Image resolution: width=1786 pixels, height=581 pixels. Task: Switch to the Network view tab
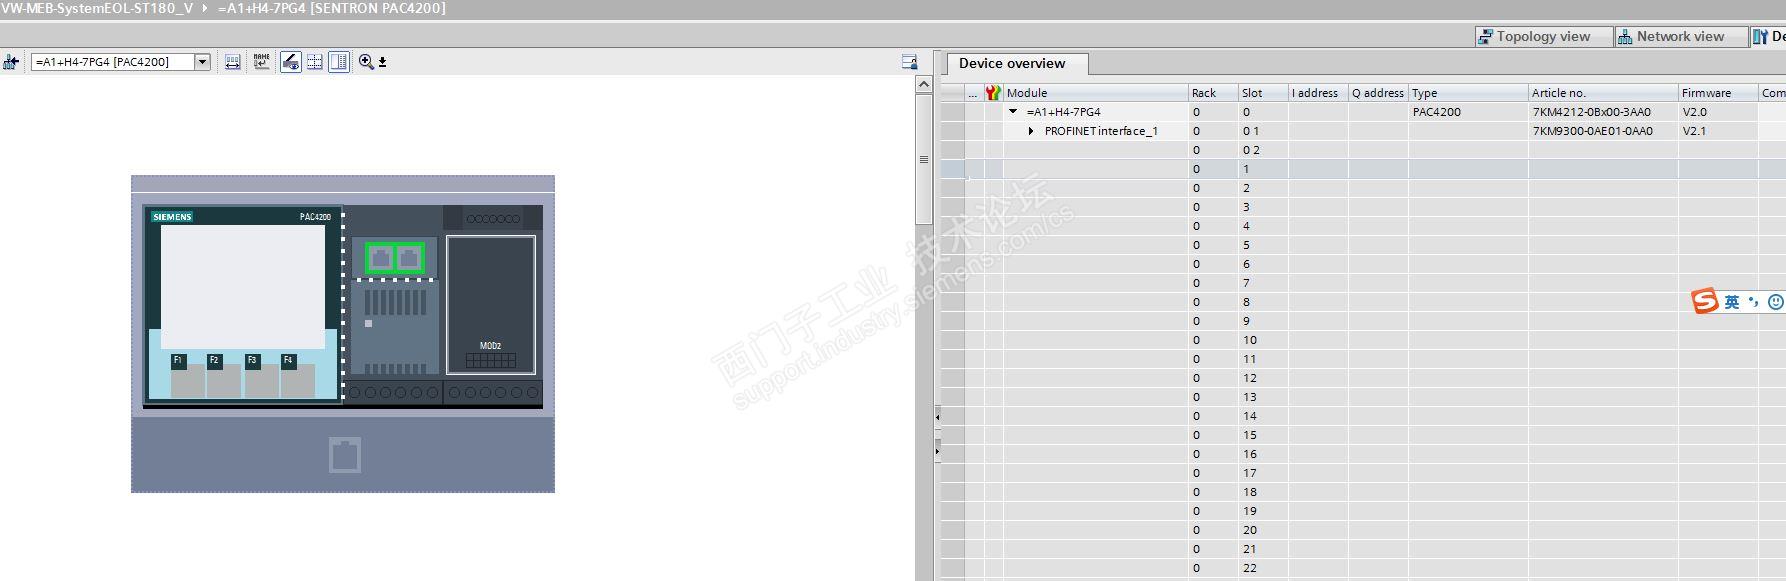[1680, 36]
